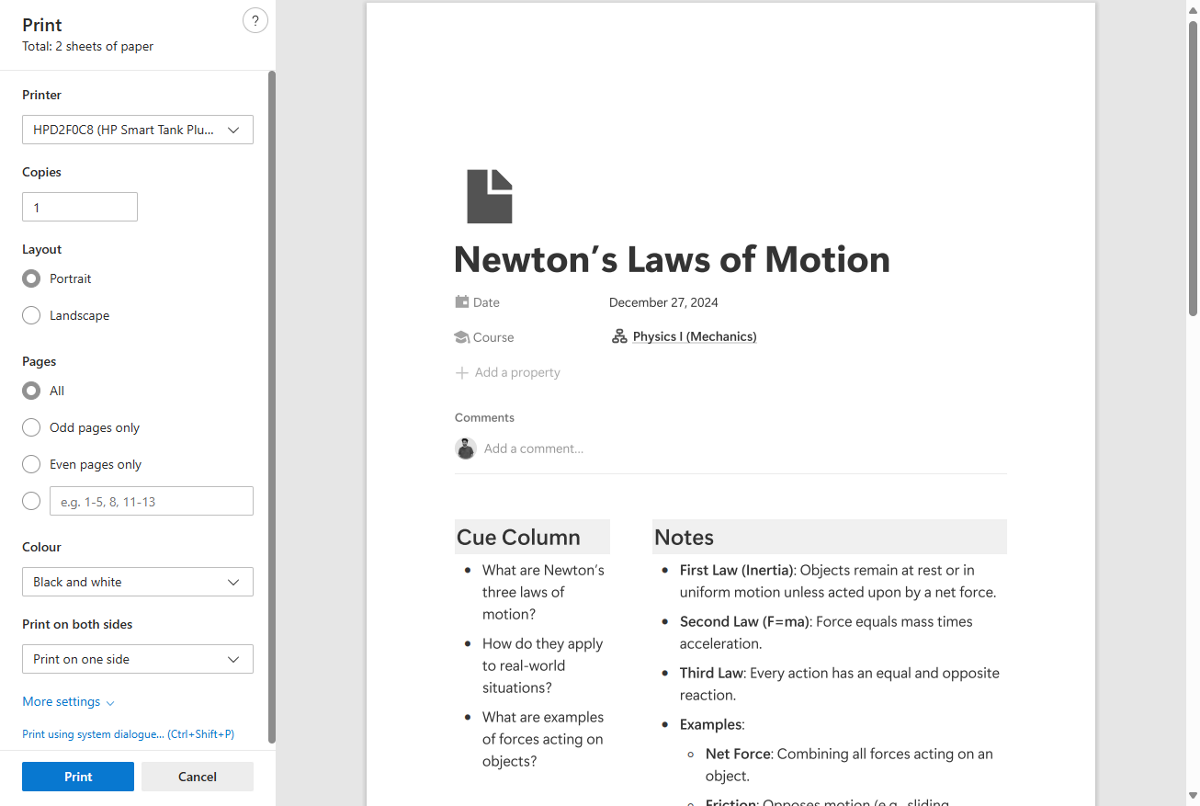Choose Odd pages only
Screen dimensions: 1200x806
click(31, 428)
